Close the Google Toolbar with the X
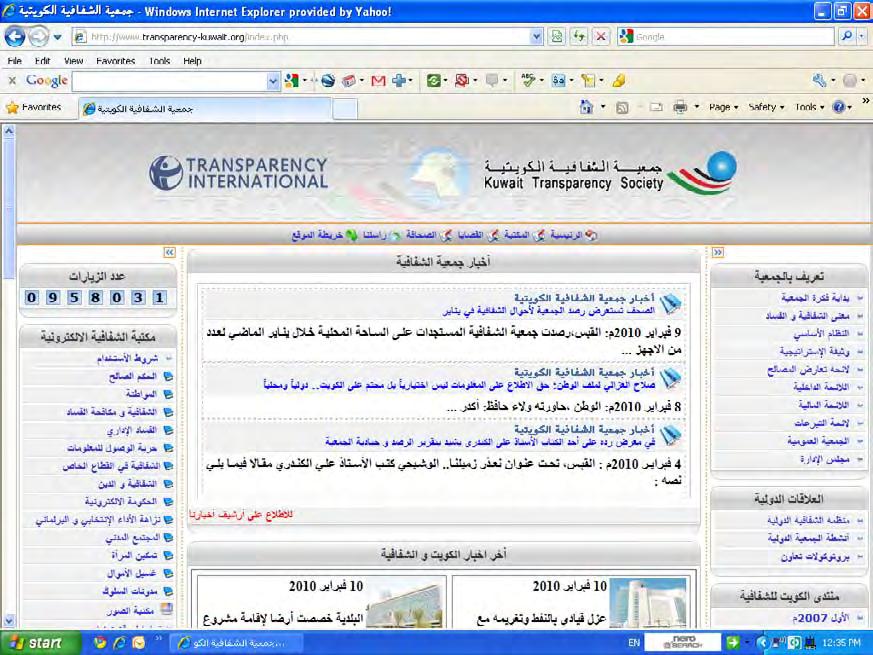 click(12, 81)
